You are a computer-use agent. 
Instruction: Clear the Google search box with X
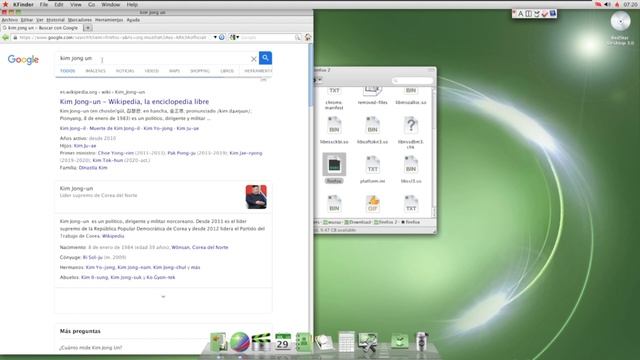coord(253,59)
